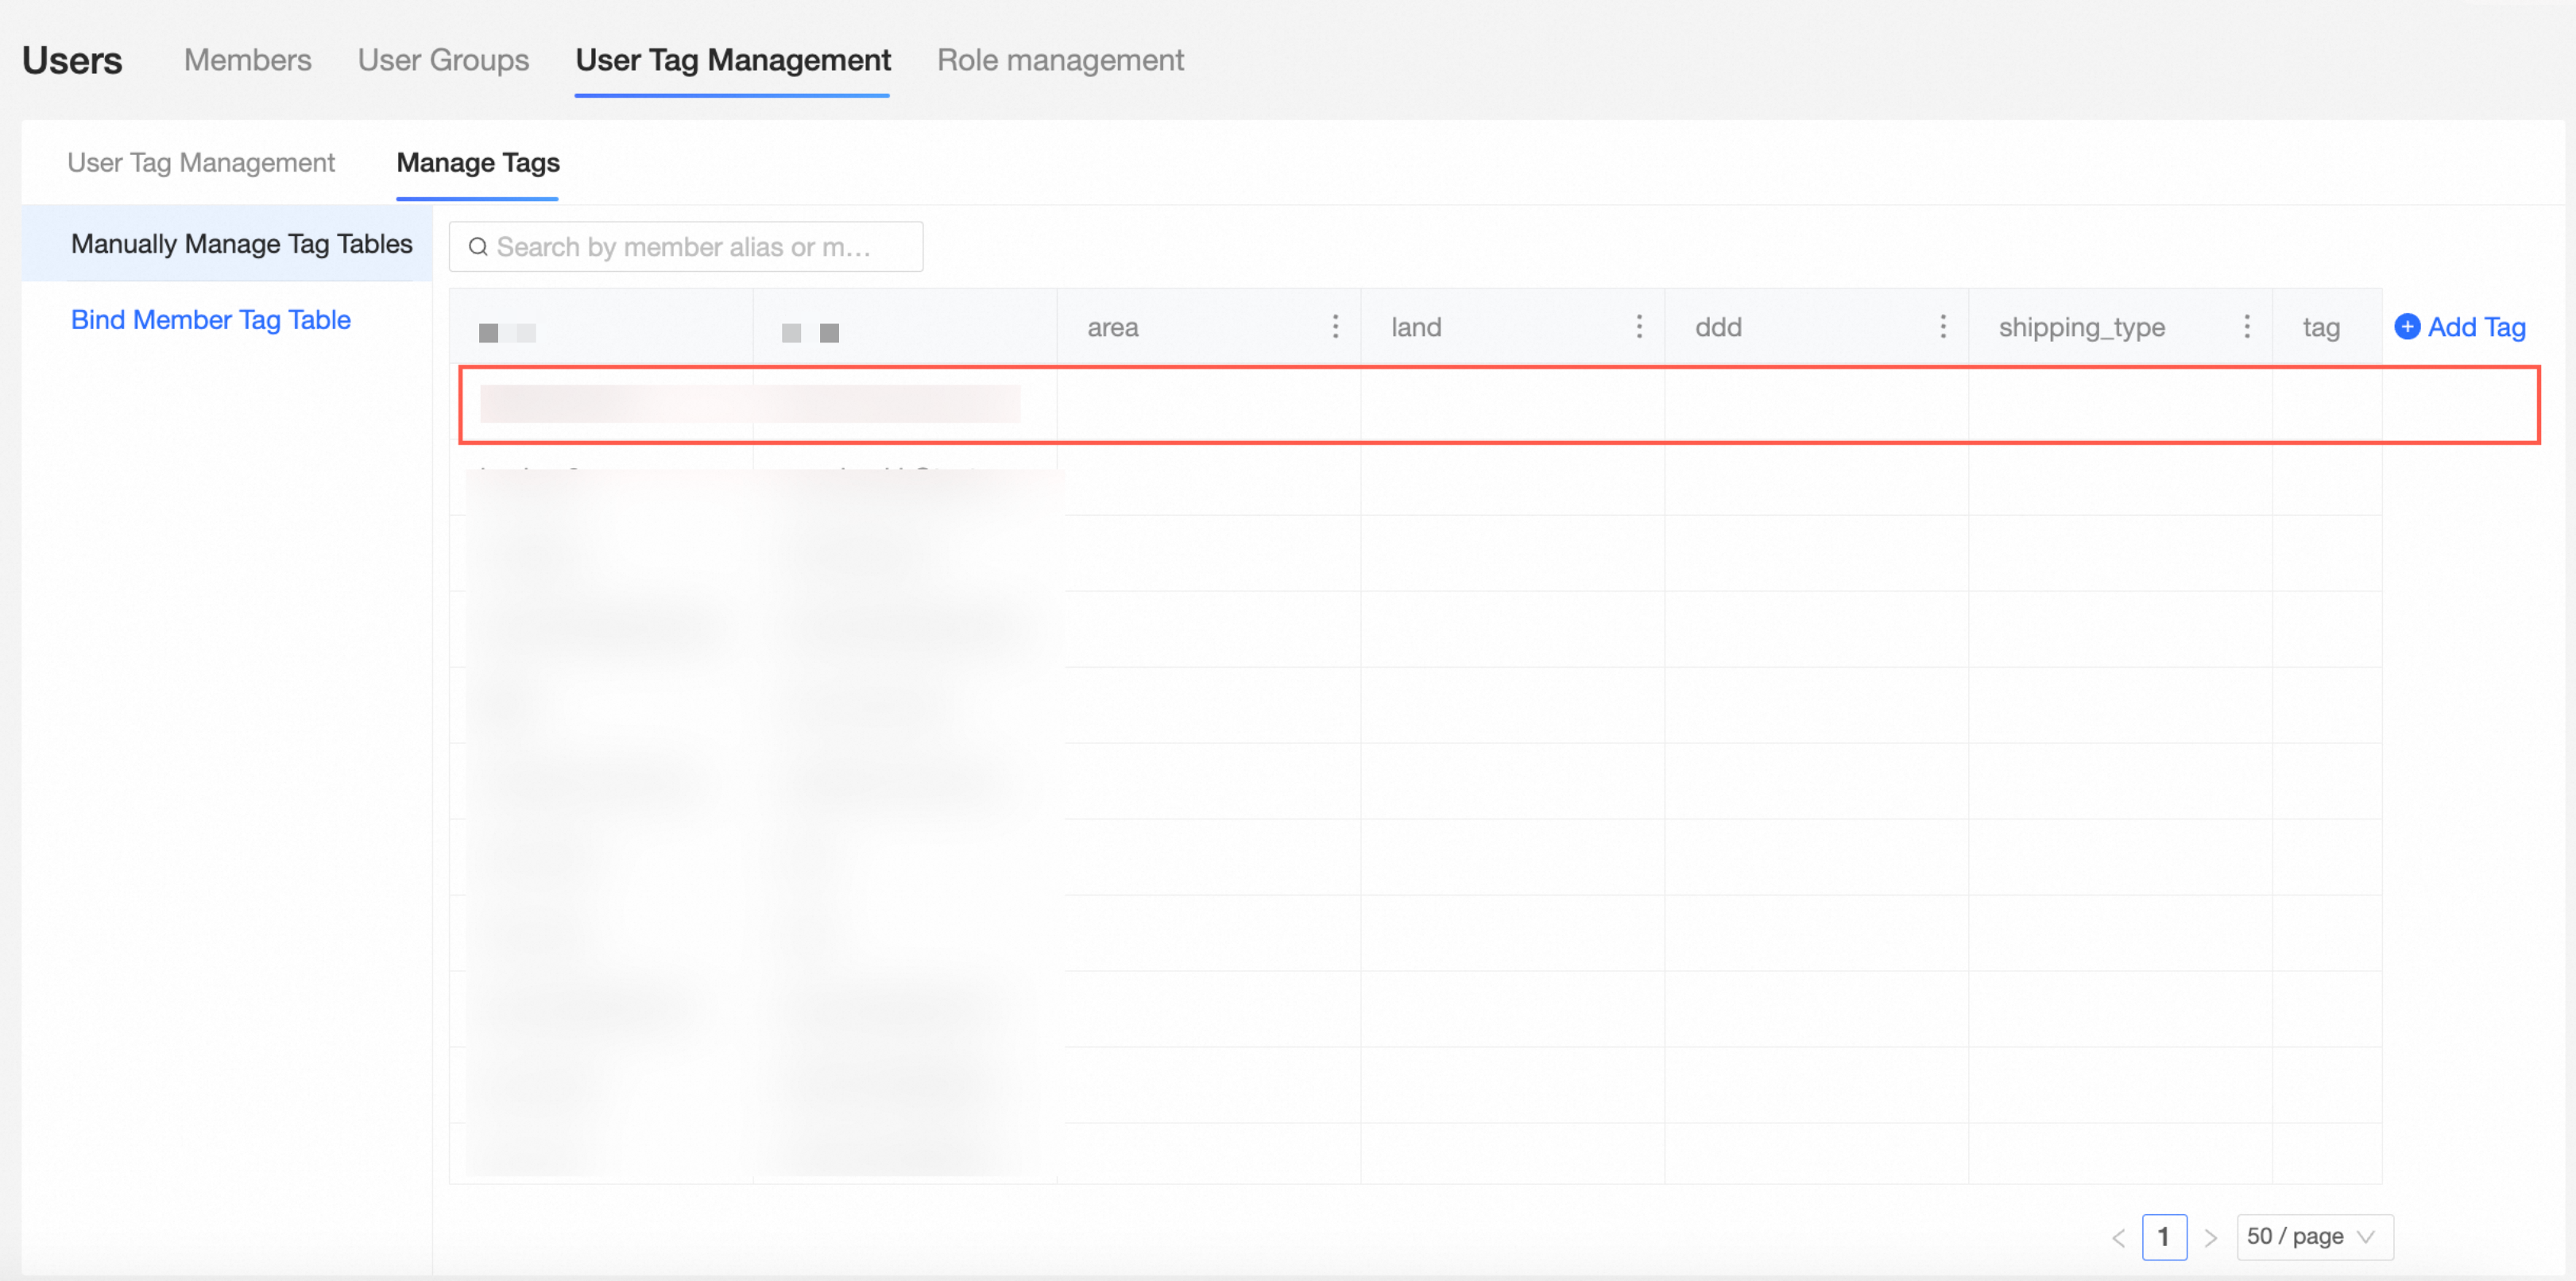Click the search magnifier icon

(478, 247)
